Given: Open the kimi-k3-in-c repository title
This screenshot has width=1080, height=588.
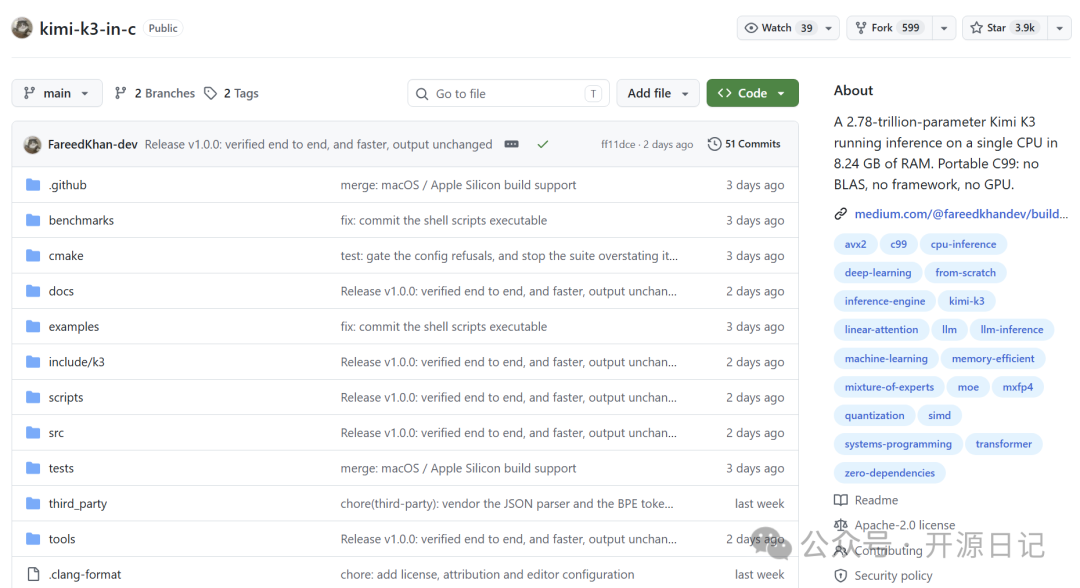Looking at the screenshot, I should click(x=87, y=28).
